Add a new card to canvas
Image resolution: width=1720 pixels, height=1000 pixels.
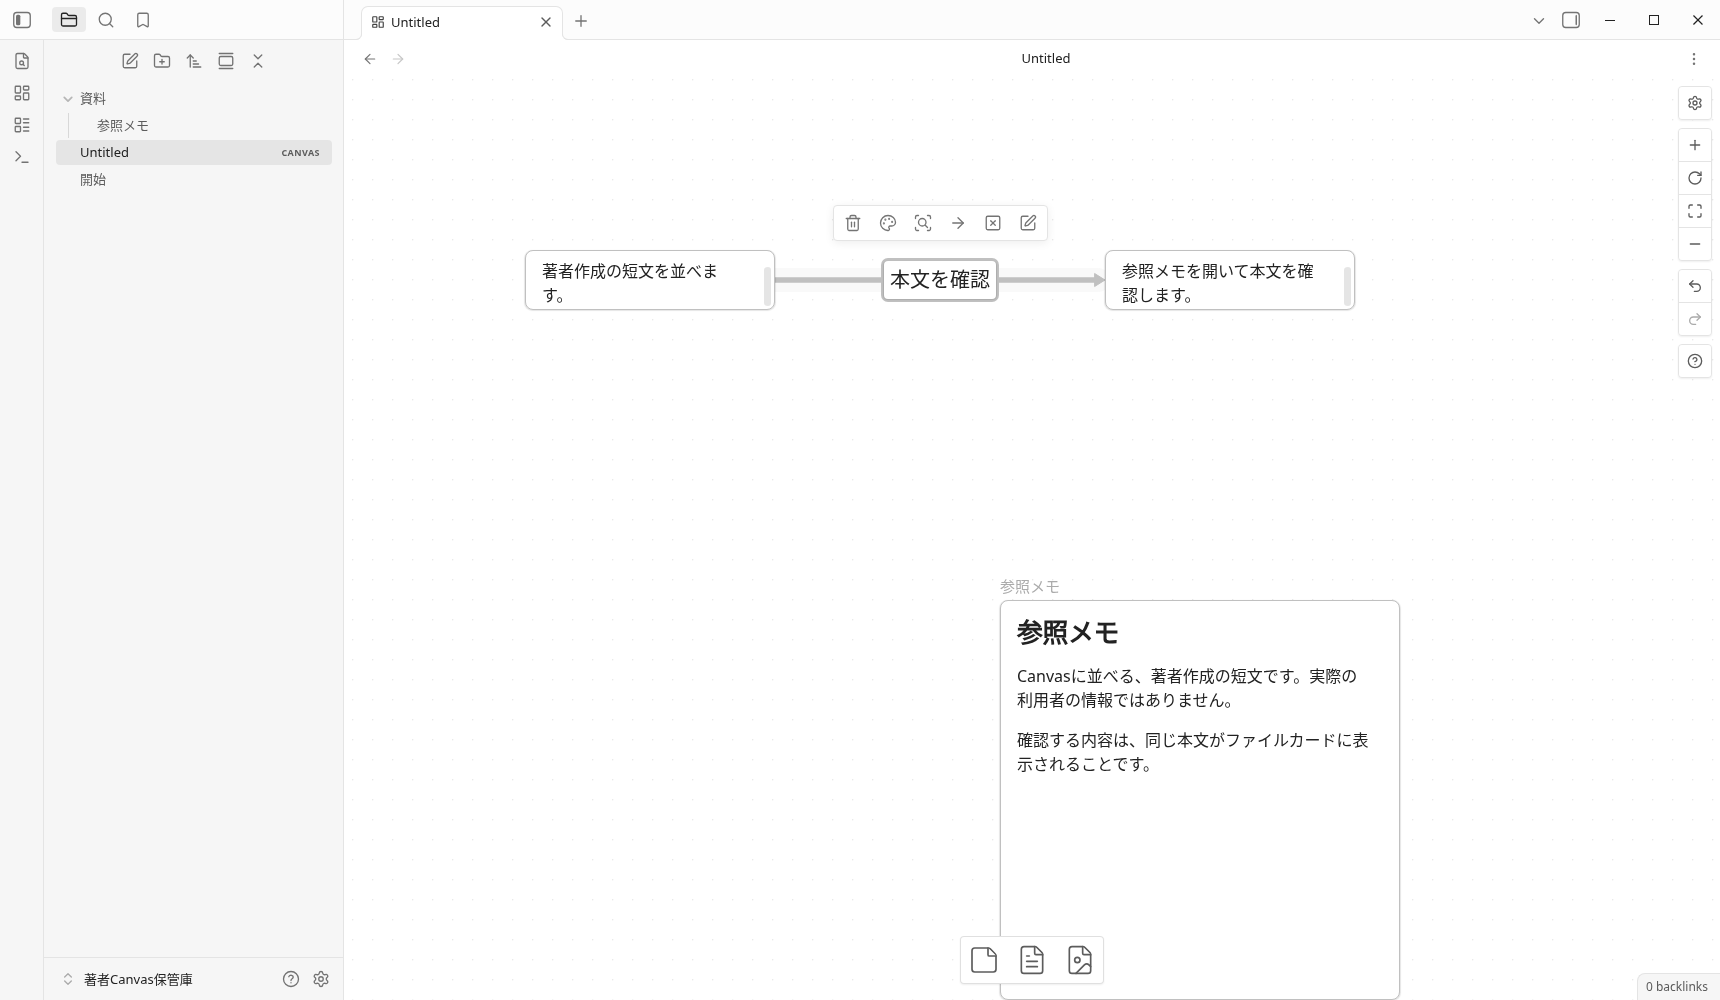click(x=984, y=960)
